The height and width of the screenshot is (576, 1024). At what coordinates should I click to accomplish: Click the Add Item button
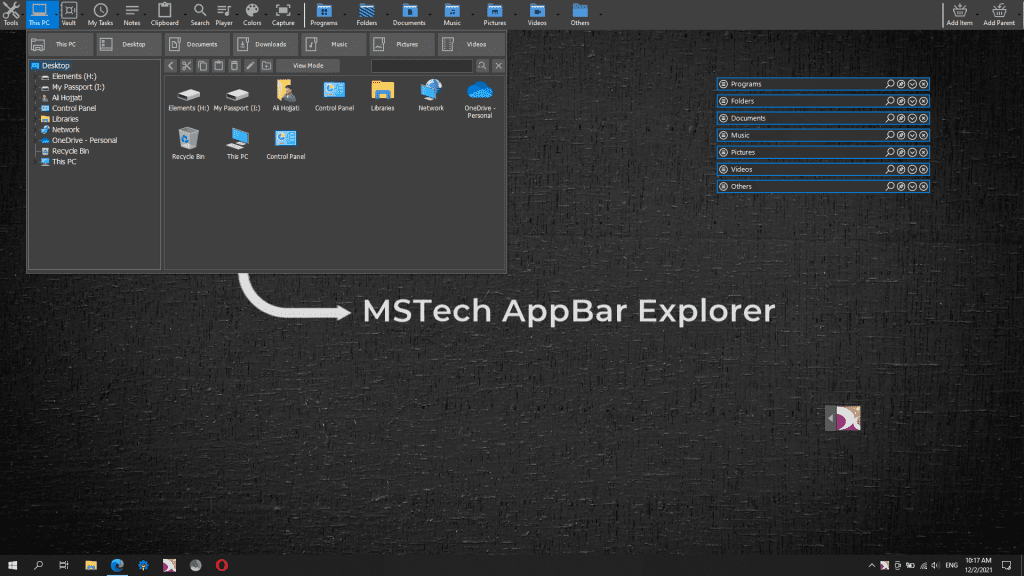(958, 14)
